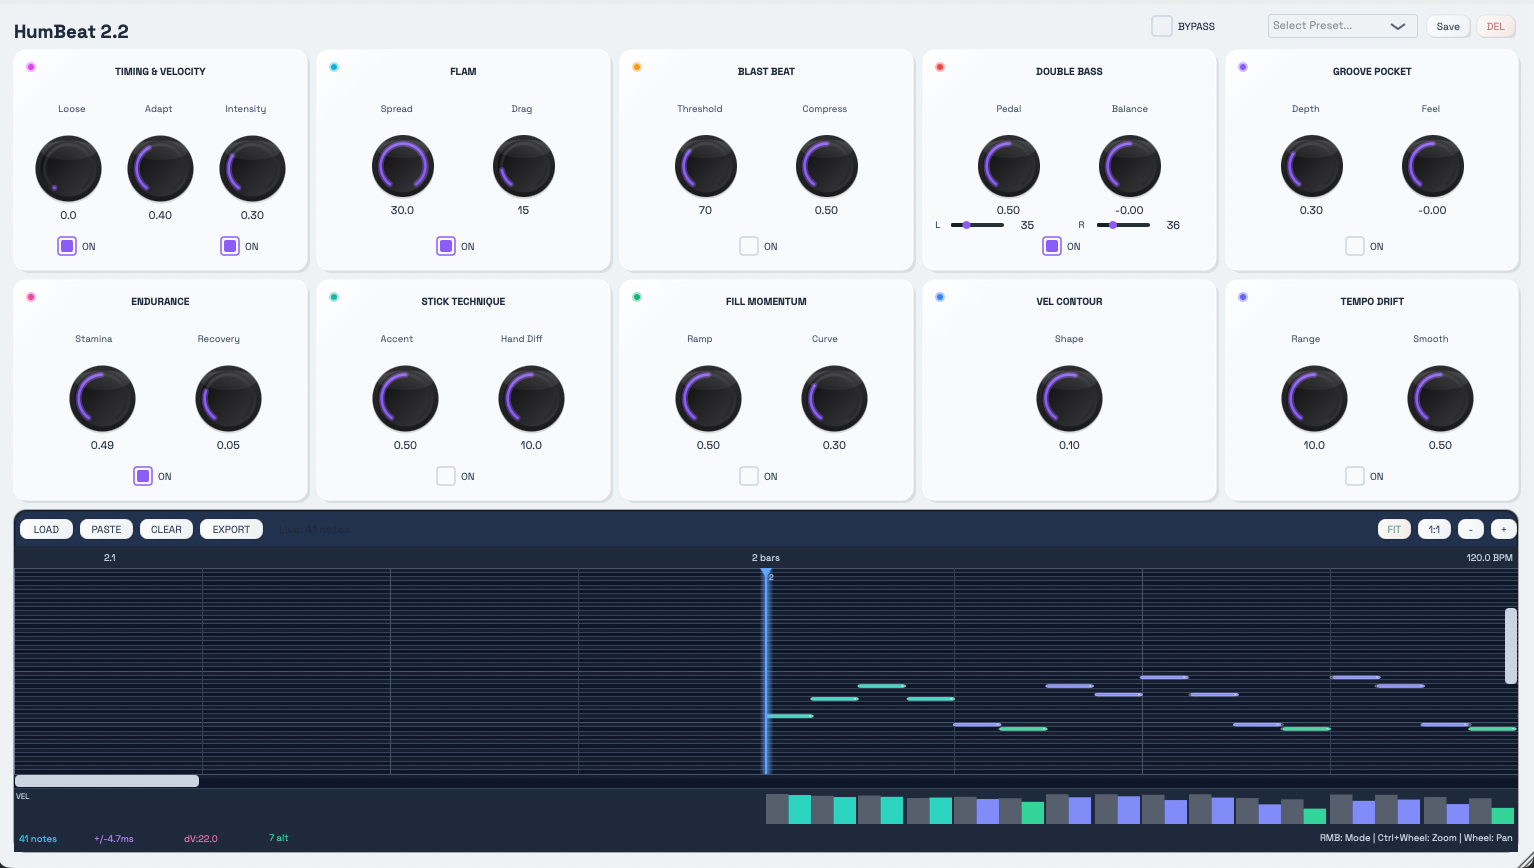
Task: Click the Blast Beat Compress knob
Action: 827,166
